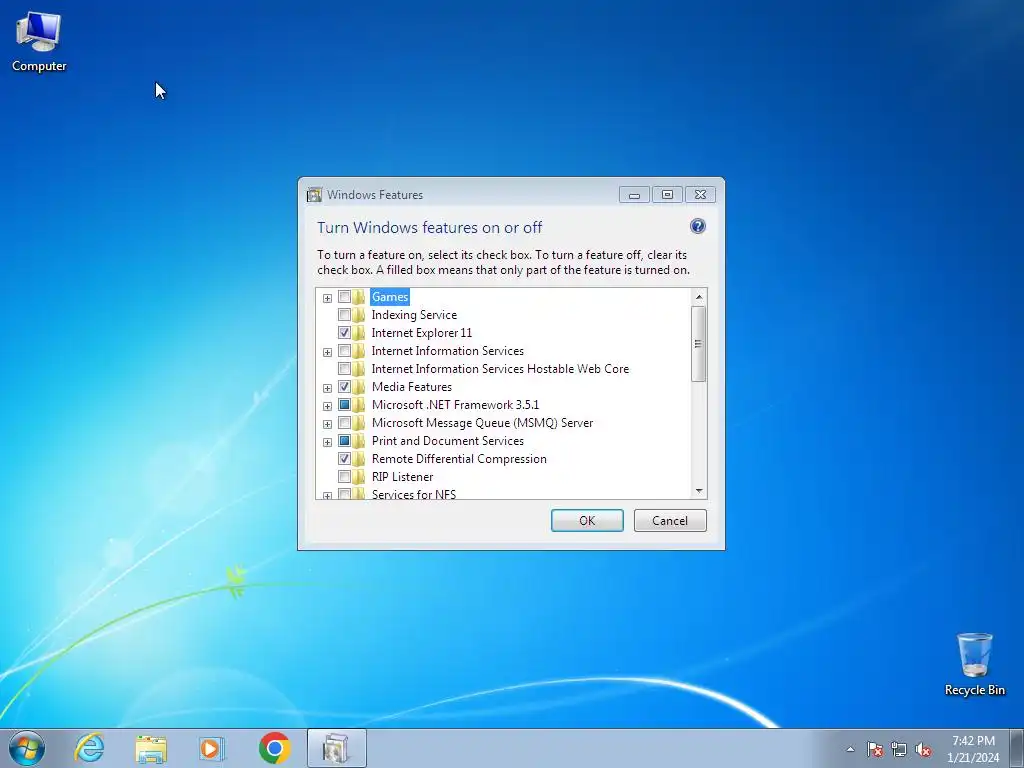1024x768 pixels.
Task: Select the Indexing Service folder icon
Action: [359, 315]
